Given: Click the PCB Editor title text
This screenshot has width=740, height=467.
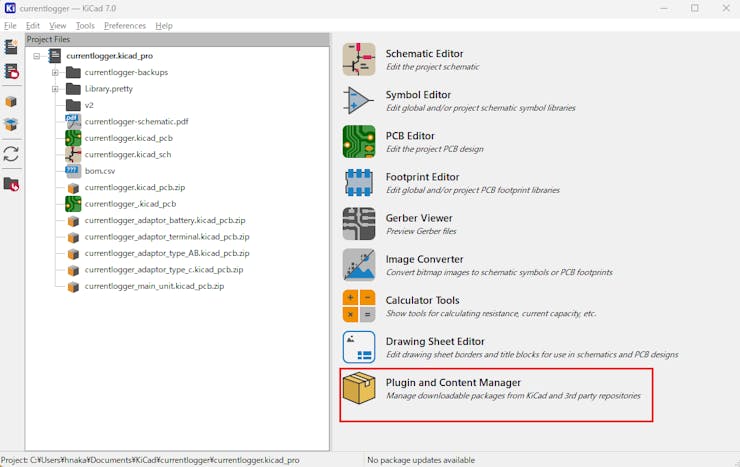Looking at the screenshot, I should point(410,136).
